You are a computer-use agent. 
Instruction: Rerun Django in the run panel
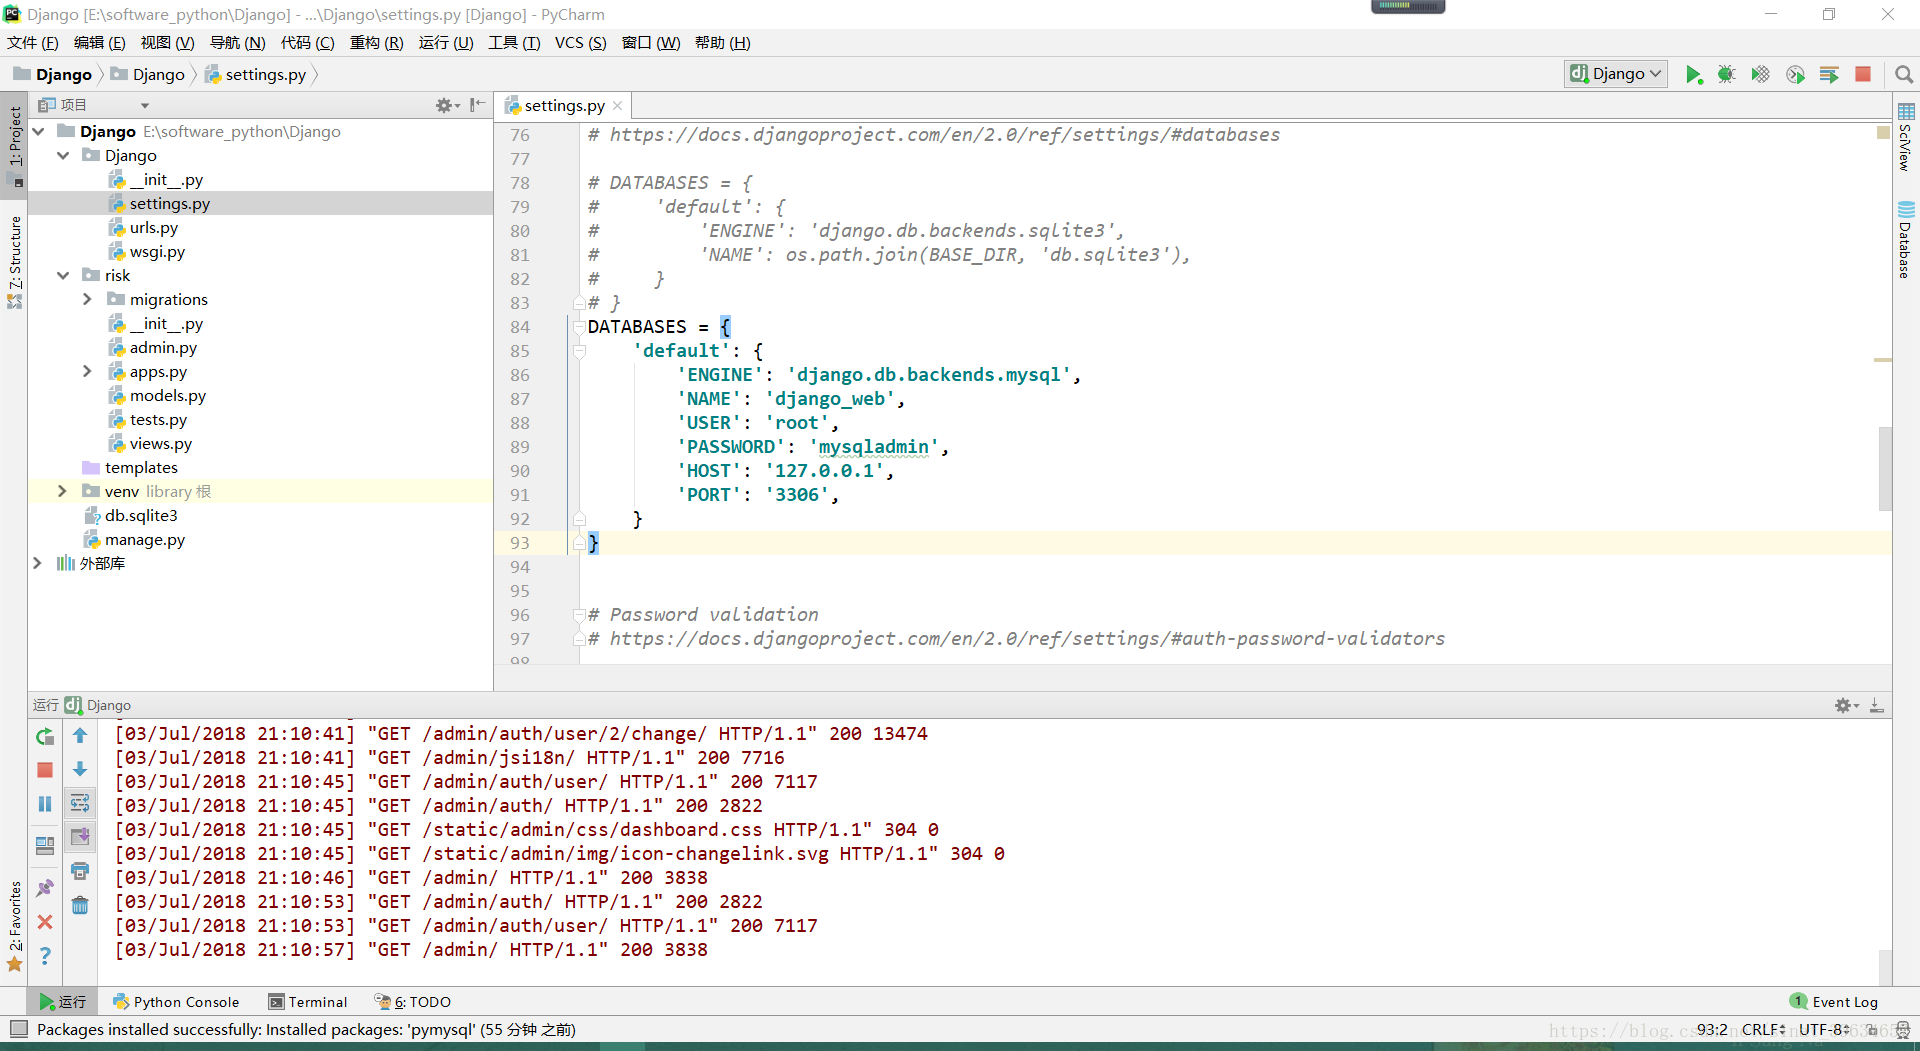pyautogui.click(x=45, y=737)
